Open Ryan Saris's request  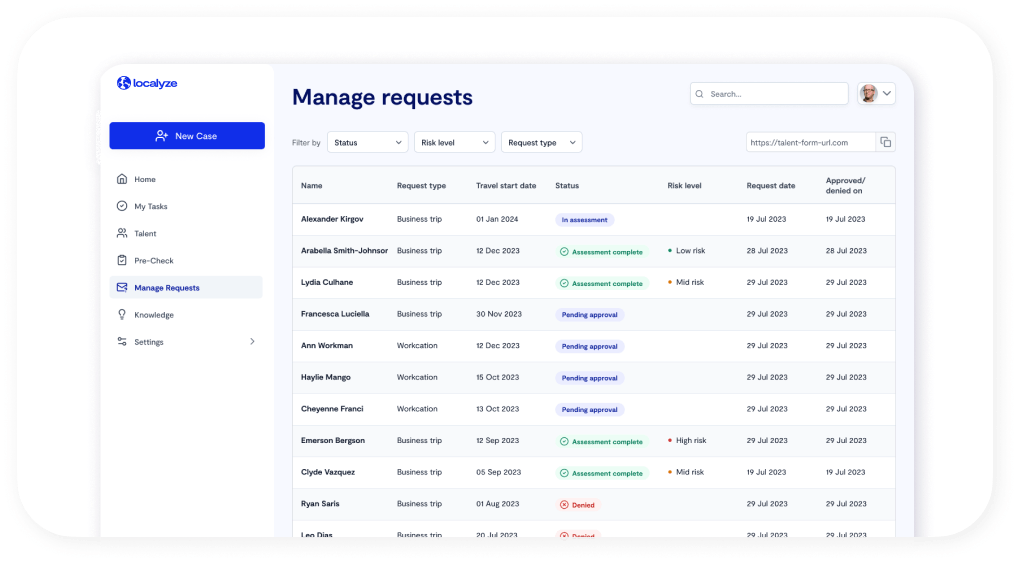[x=320, y=504]
